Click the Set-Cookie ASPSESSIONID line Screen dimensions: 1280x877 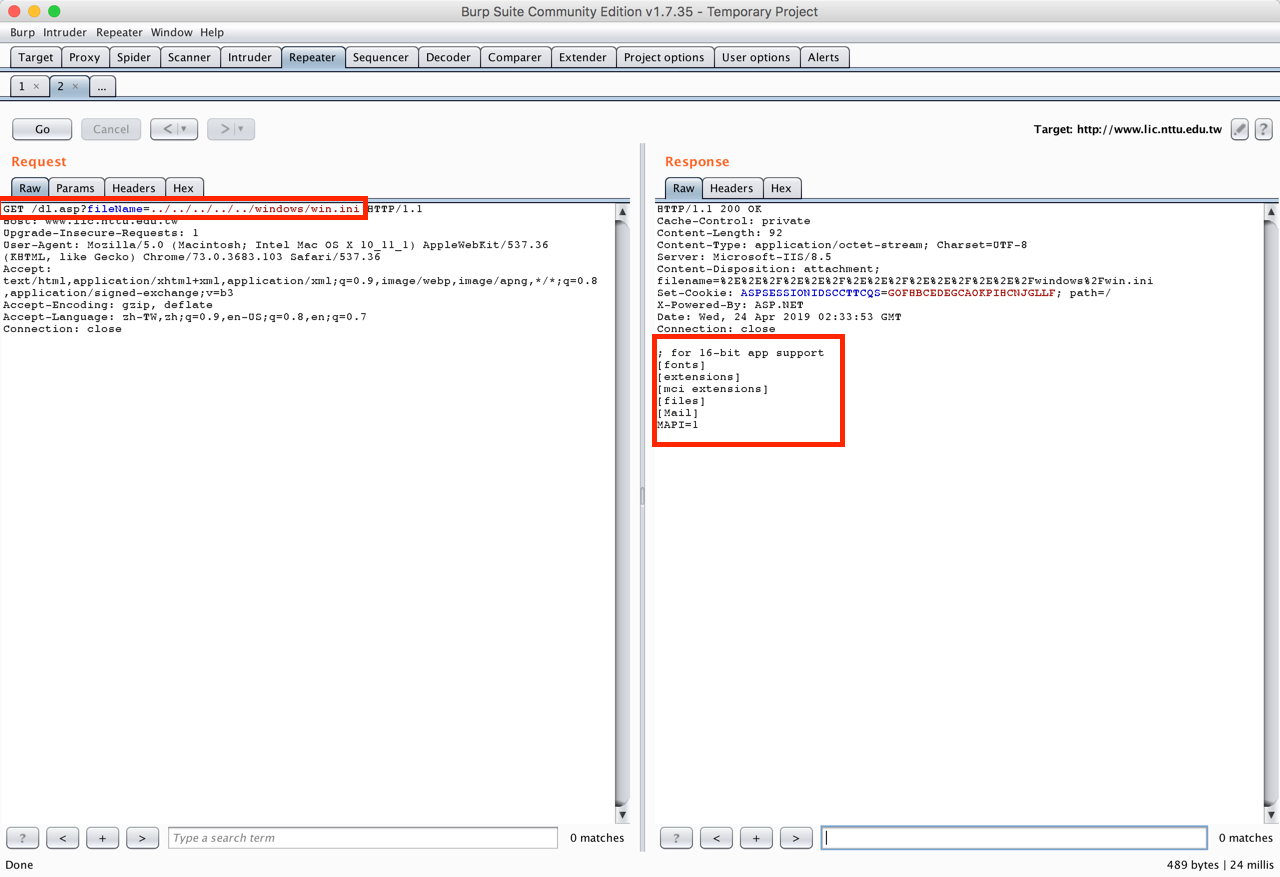(x=883, y=293)
